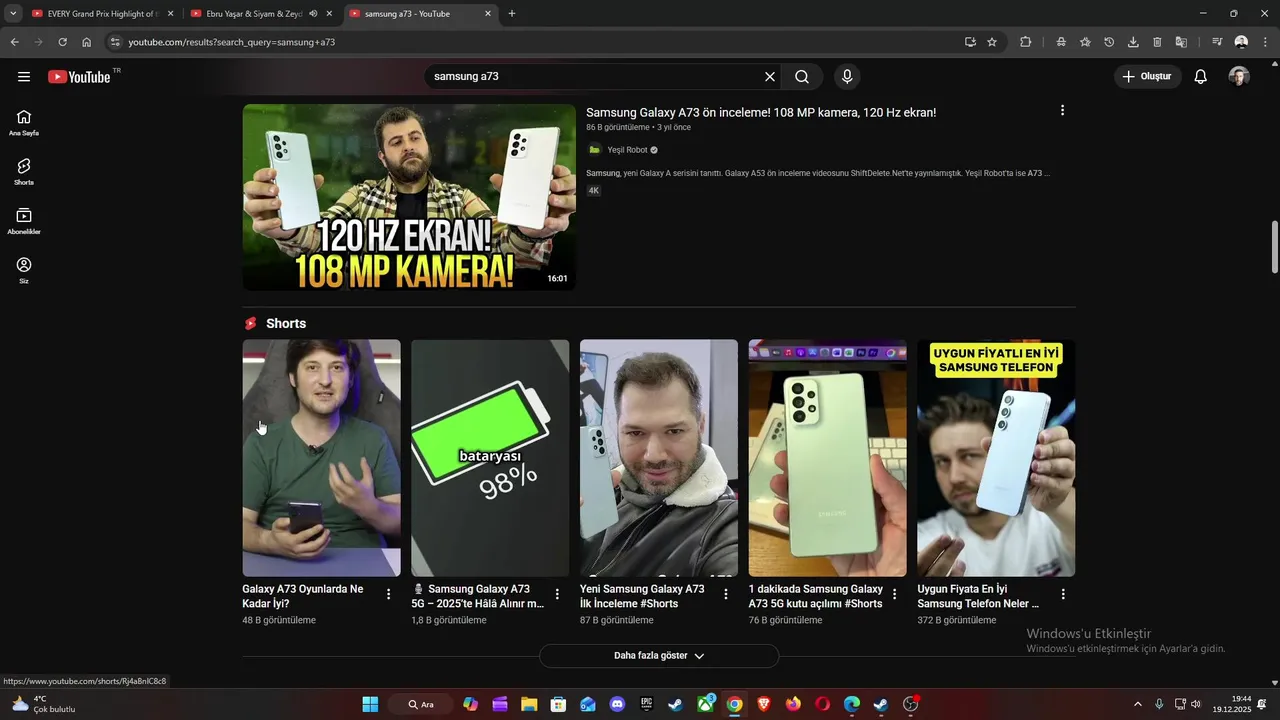Screen dimensions: 1280x720
Task: Go to the browser home page
Action: pos(86,42)
